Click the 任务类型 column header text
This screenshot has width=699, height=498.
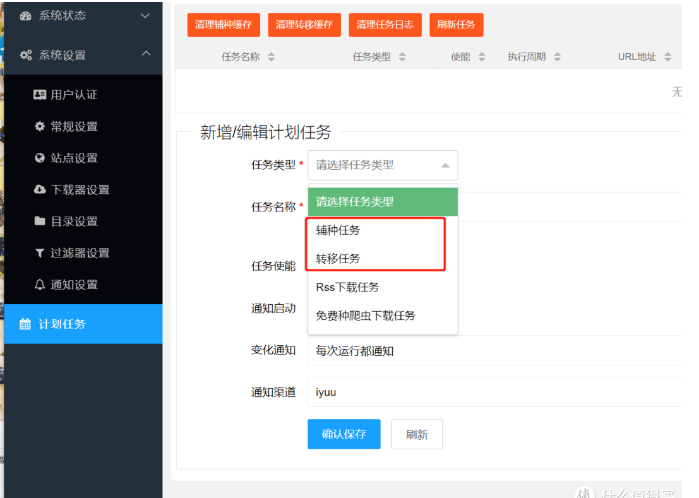tap(372, 57)
